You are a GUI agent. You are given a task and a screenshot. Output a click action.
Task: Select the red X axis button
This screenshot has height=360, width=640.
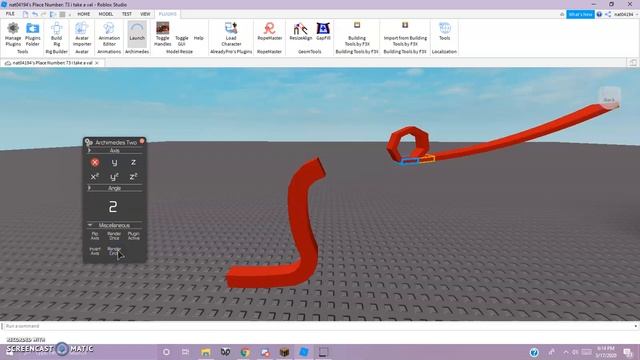click(x=95, y=162)
